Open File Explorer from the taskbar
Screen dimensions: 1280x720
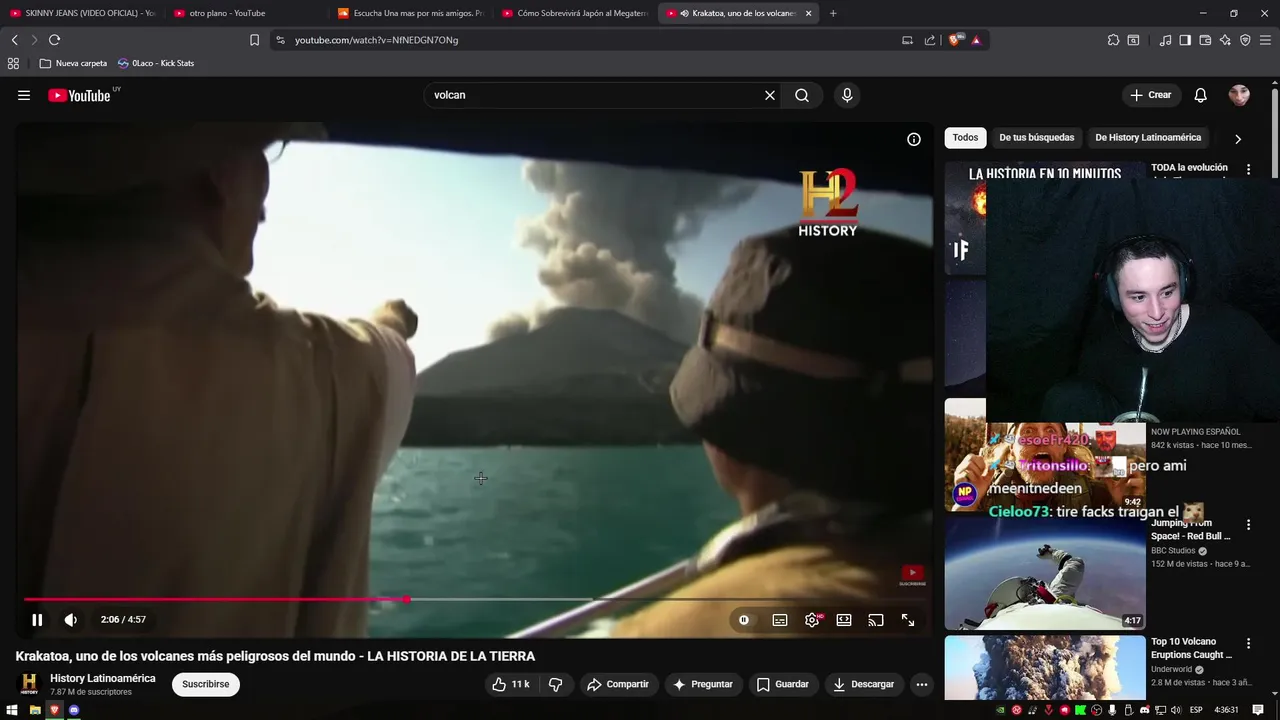[x=34, y=710]
